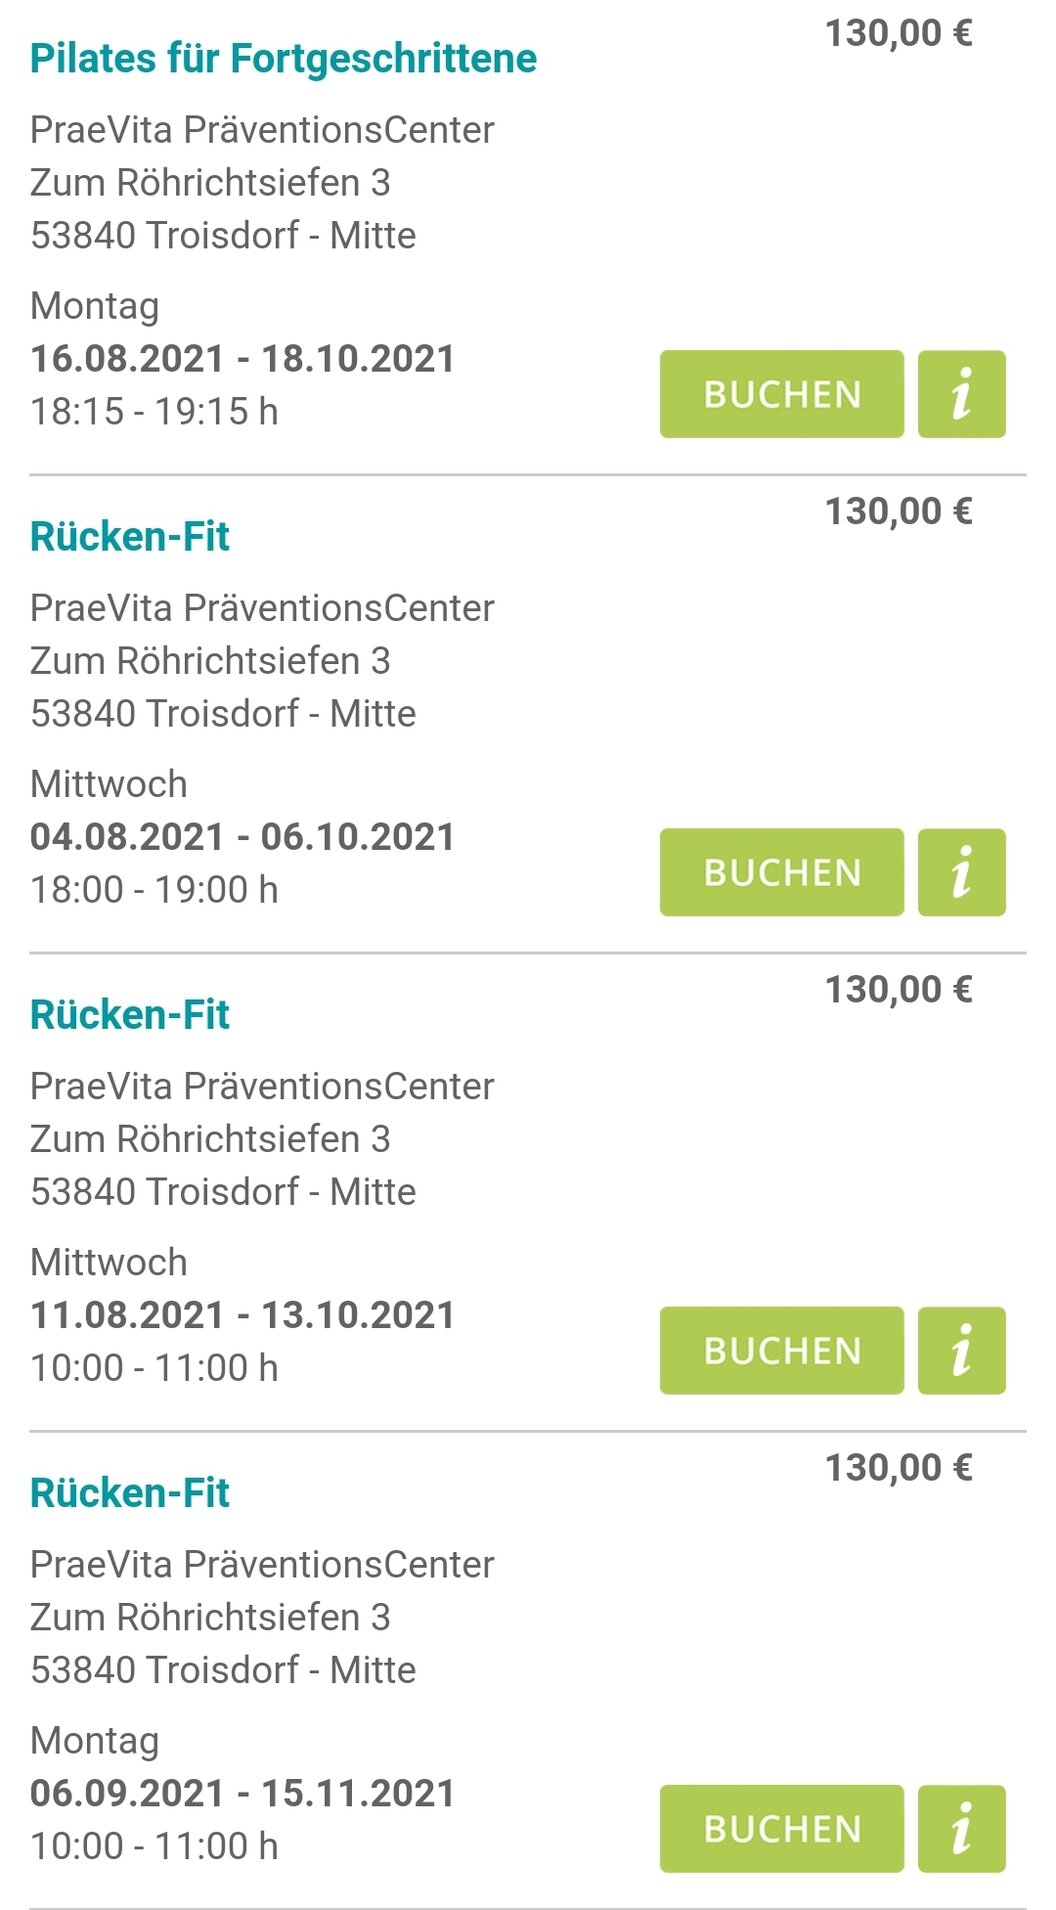The height and width of the screenshot is (1910, 1056).
Task: Open Rücken-Fit title above 04.08.2021 dates
Action: (x=130, y=537)
